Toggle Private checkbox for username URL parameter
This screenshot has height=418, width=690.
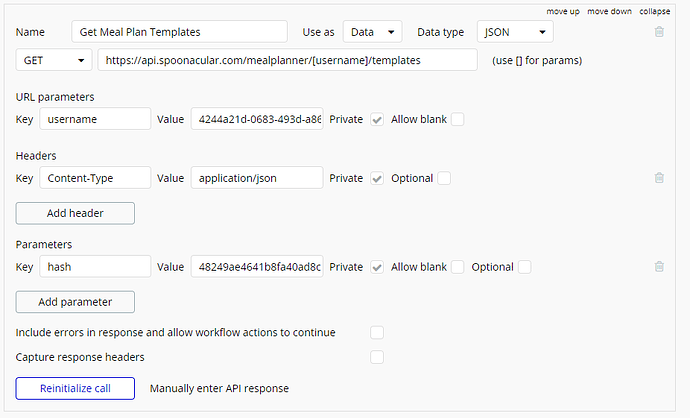coord(377,120)
